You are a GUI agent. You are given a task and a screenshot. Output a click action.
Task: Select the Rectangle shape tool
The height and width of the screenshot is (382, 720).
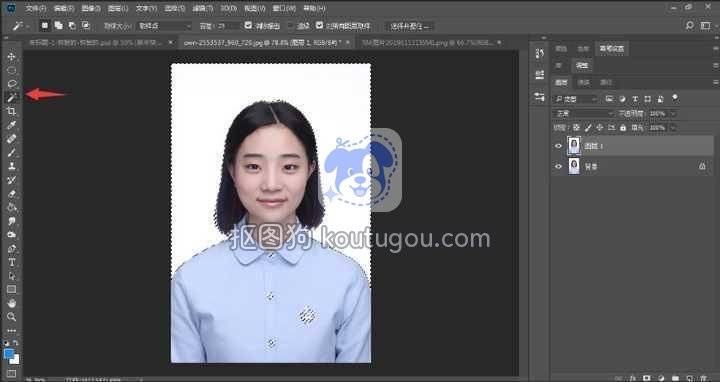pyautogui.click(x=11, y=289)
